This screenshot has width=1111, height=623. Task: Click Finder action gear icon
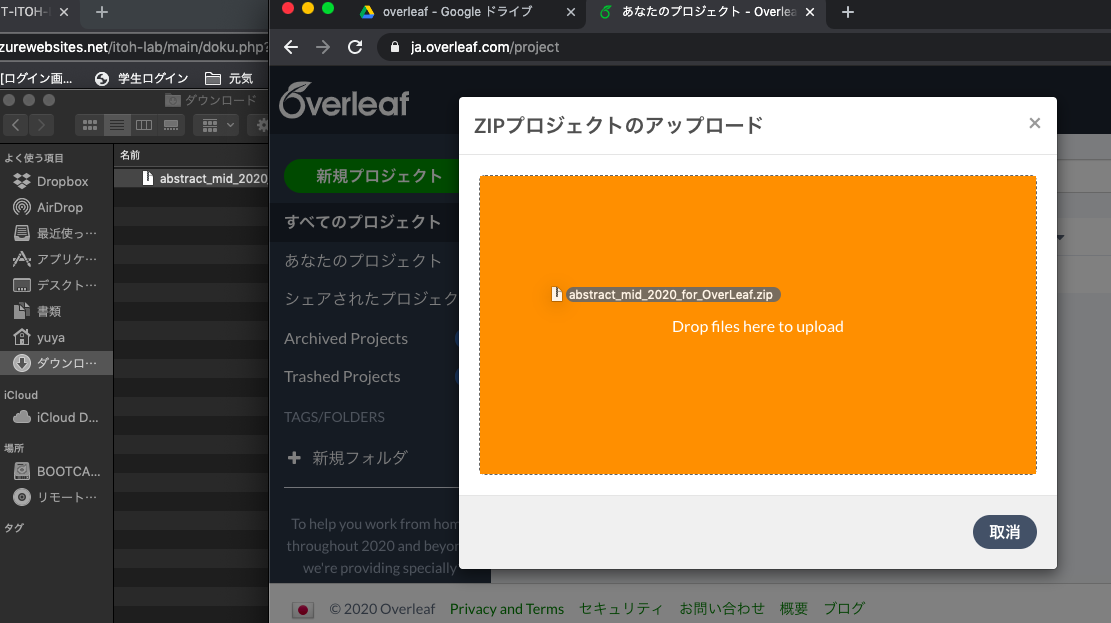(261, 125)
